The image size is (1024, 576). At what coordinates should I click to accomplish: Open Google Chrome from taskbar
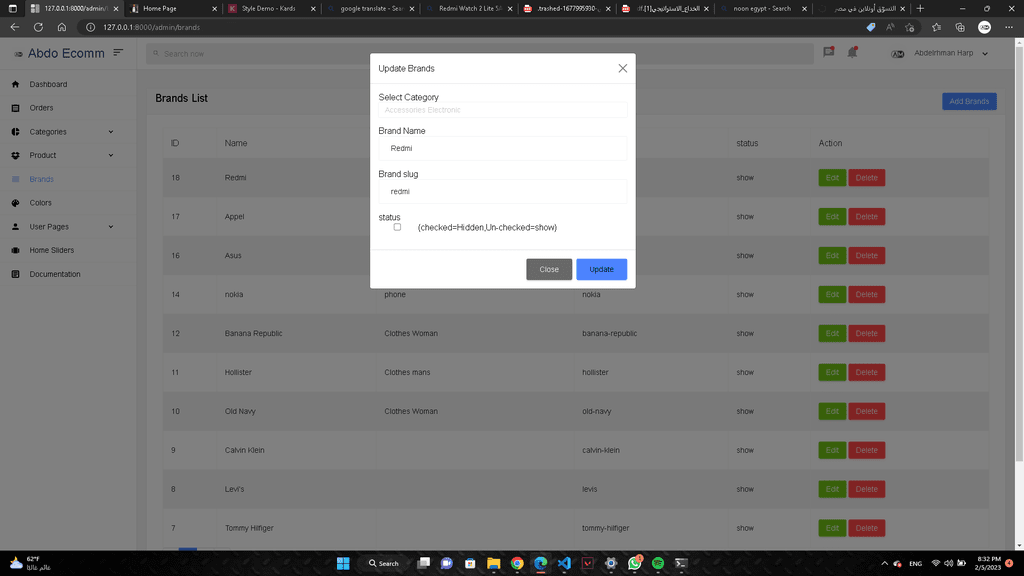pyautogui.click(x=517, y=563)
